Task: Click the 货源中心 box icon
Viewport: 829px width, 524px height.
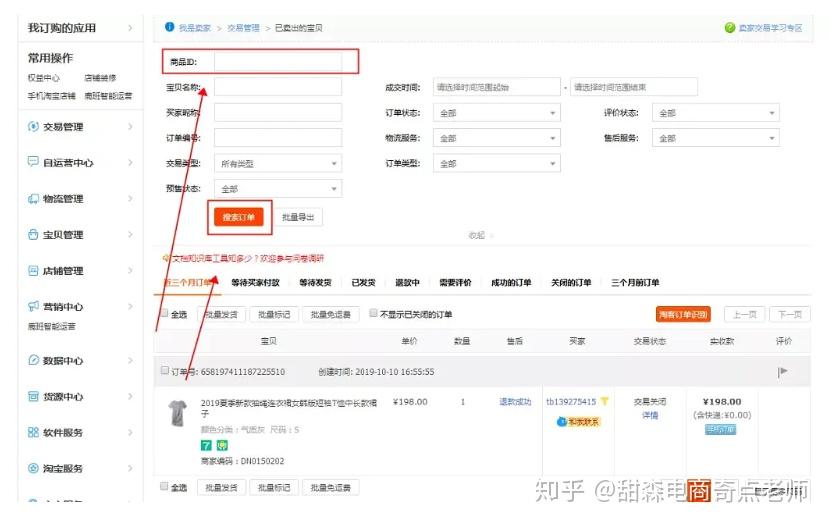Action: coord(33,396)
